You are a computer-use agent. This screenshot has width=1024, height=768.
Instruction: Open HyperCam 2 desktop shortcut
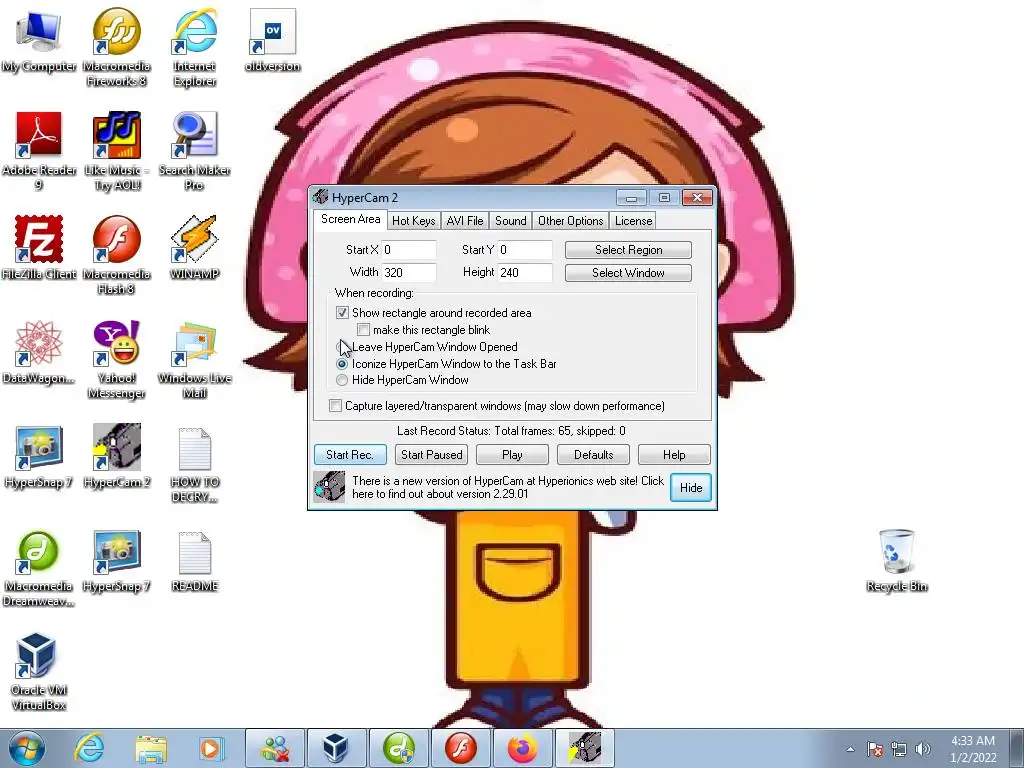coord(116,456)
